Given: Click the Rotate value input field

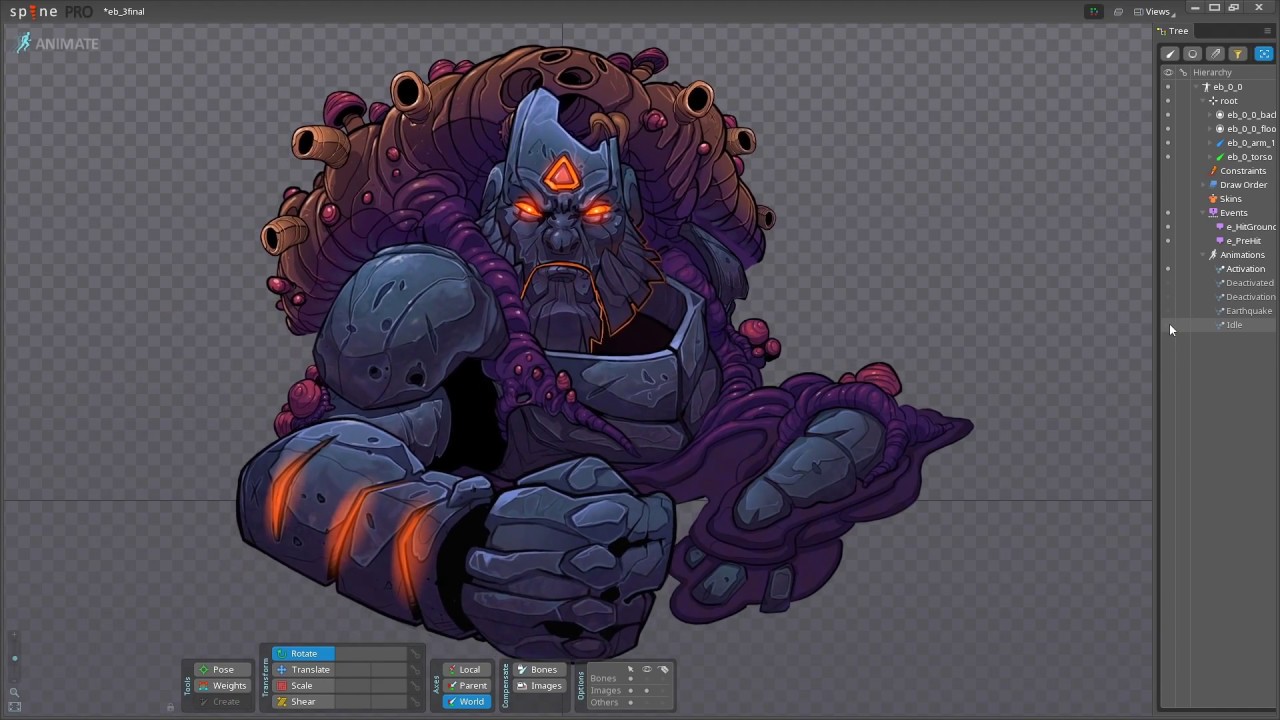Looking at the screenshot, I should pos(370,654).
